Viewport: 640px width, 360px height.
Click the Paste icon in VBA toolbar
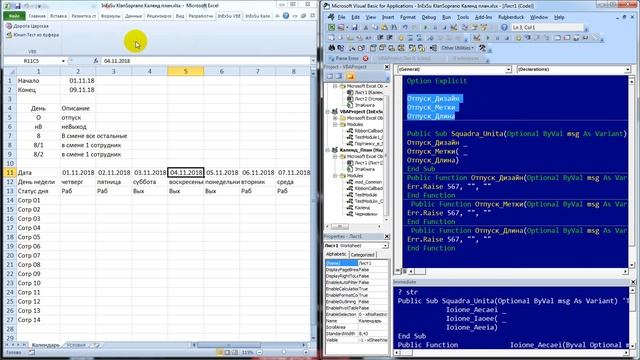click(384, 27)
